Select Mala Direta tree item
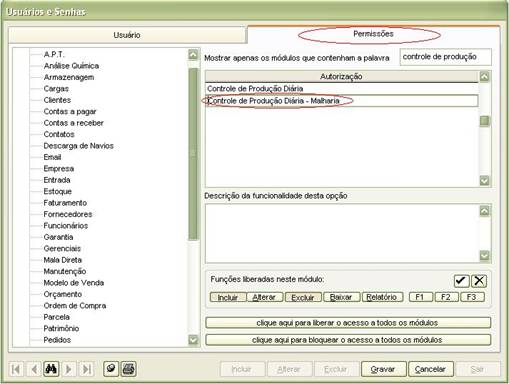 coord(62,260)
